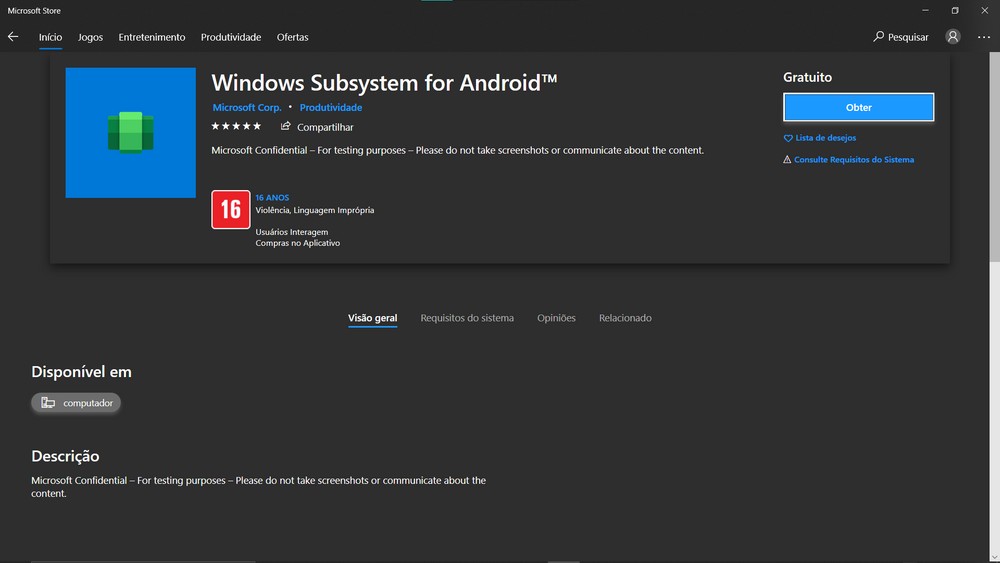Screen dimensions: 1000x563
Task: Open the Ofertas section
Action: click(x=293, y=37)
